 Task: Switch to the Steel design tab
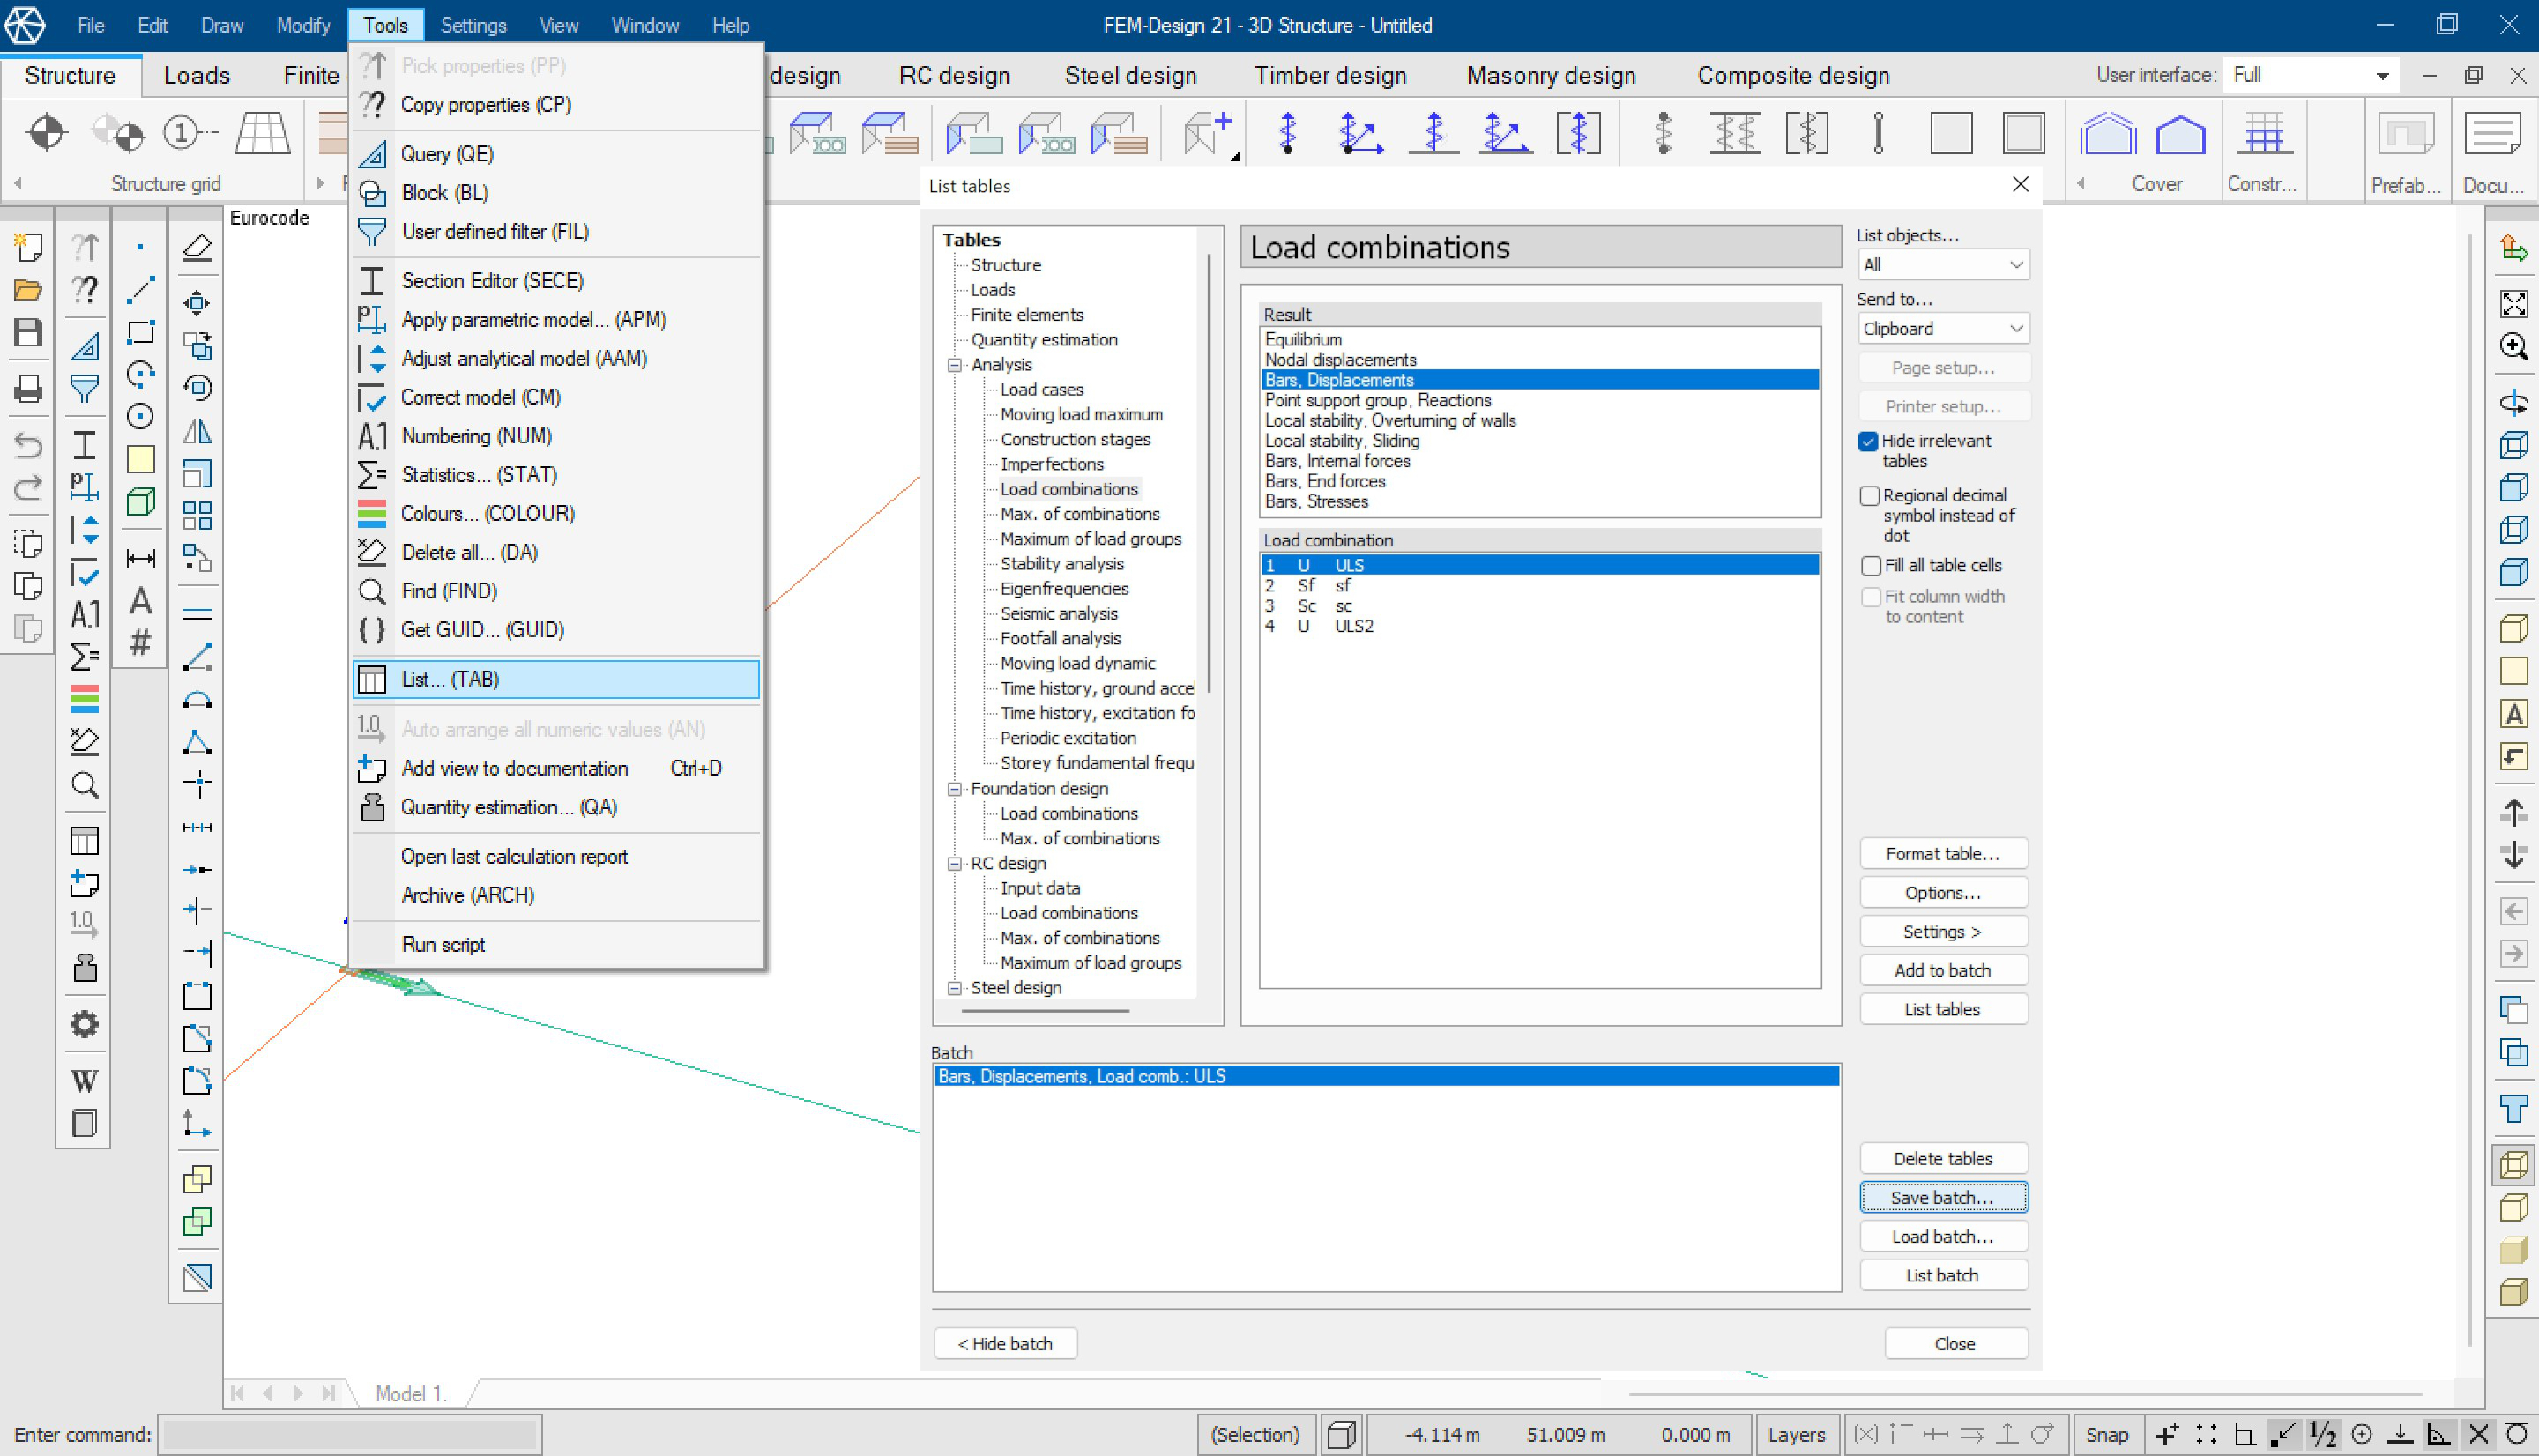pyautogui.click(x=1130, y=76)
